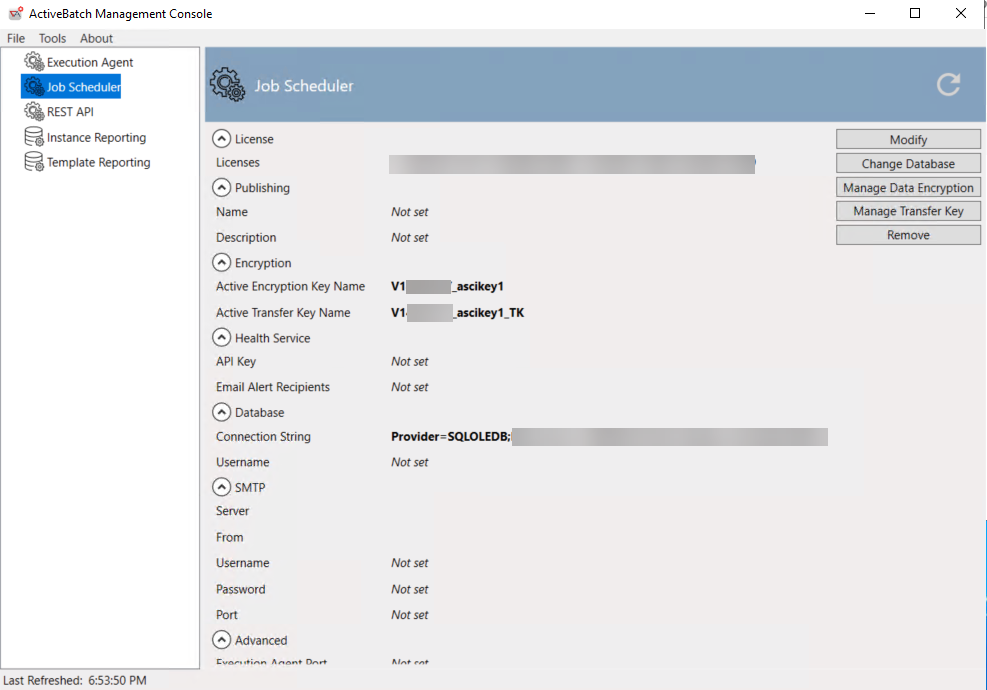Click the Last Refreshed status bar text
The height and width of the screenshot is (690, 987).
pos(75,681)
